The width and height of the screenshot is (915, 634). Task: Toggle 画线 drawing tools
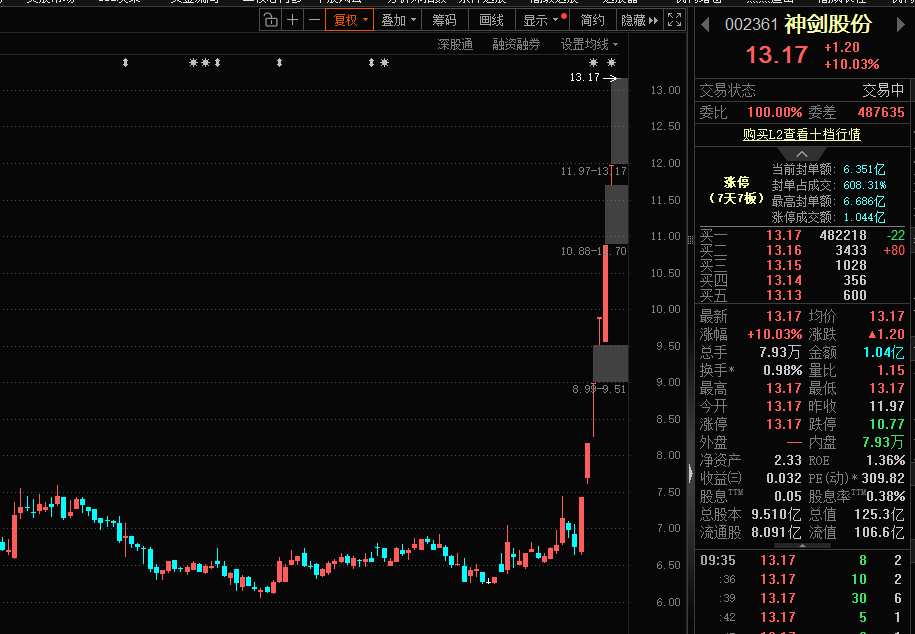click(x=491, y=20)
